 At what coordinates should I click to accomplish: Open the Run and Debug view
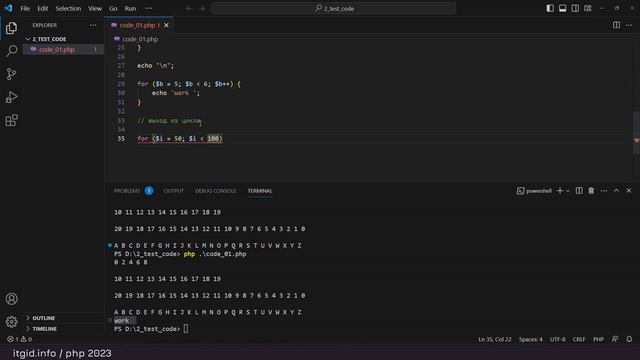11,97
